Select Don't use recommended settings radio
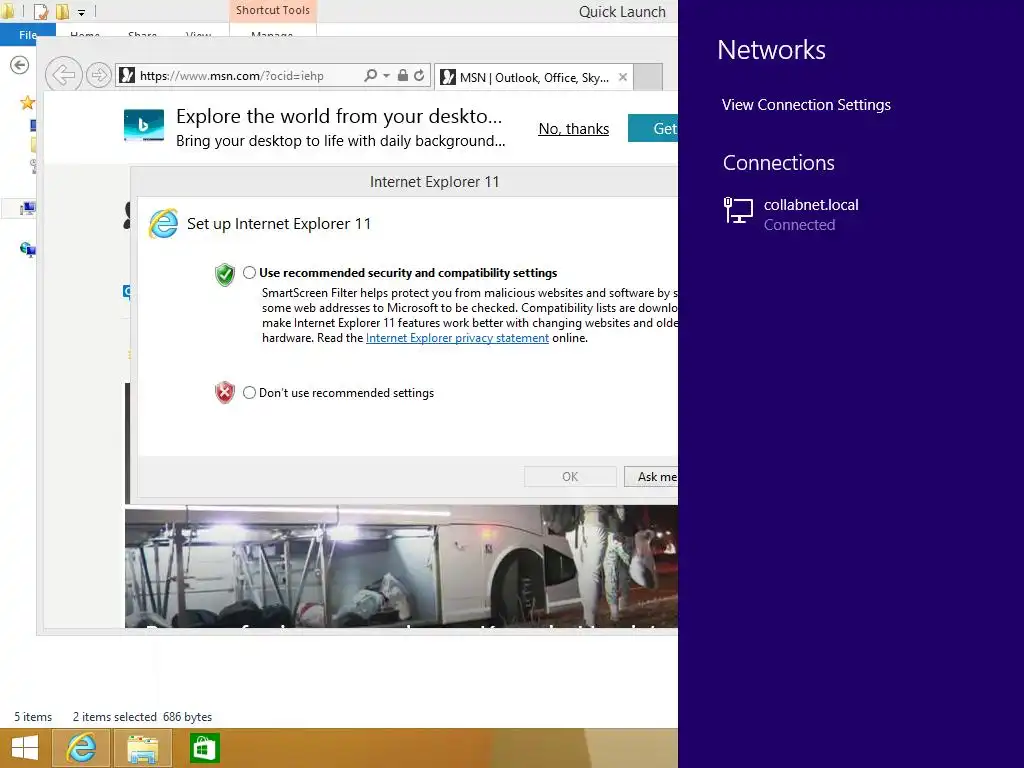Viewport: 1024px width, 768px height. click(249, 392)
